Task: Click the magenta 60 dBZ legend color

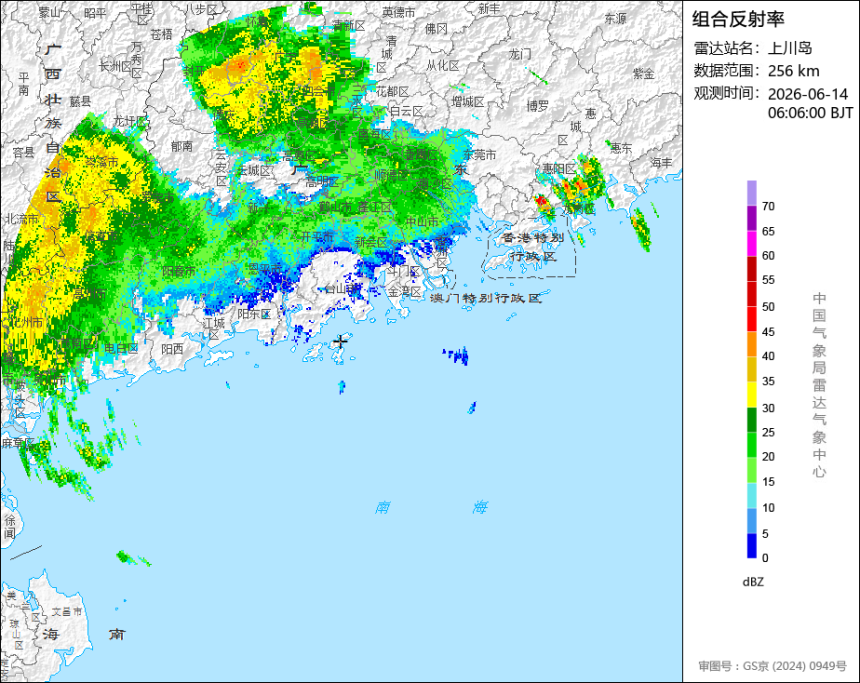Action: pos(751,244)
